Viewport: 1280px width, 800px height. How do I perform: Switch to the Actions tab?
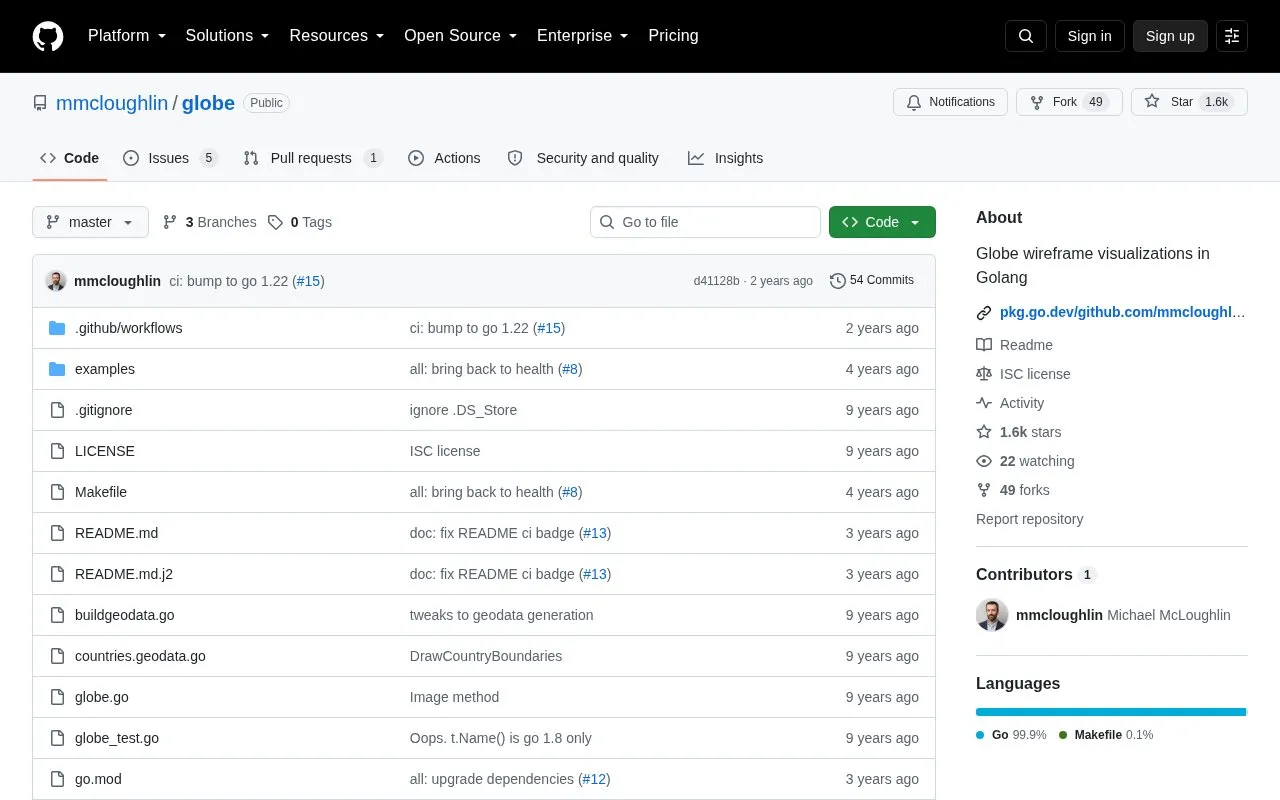(444, 158)
